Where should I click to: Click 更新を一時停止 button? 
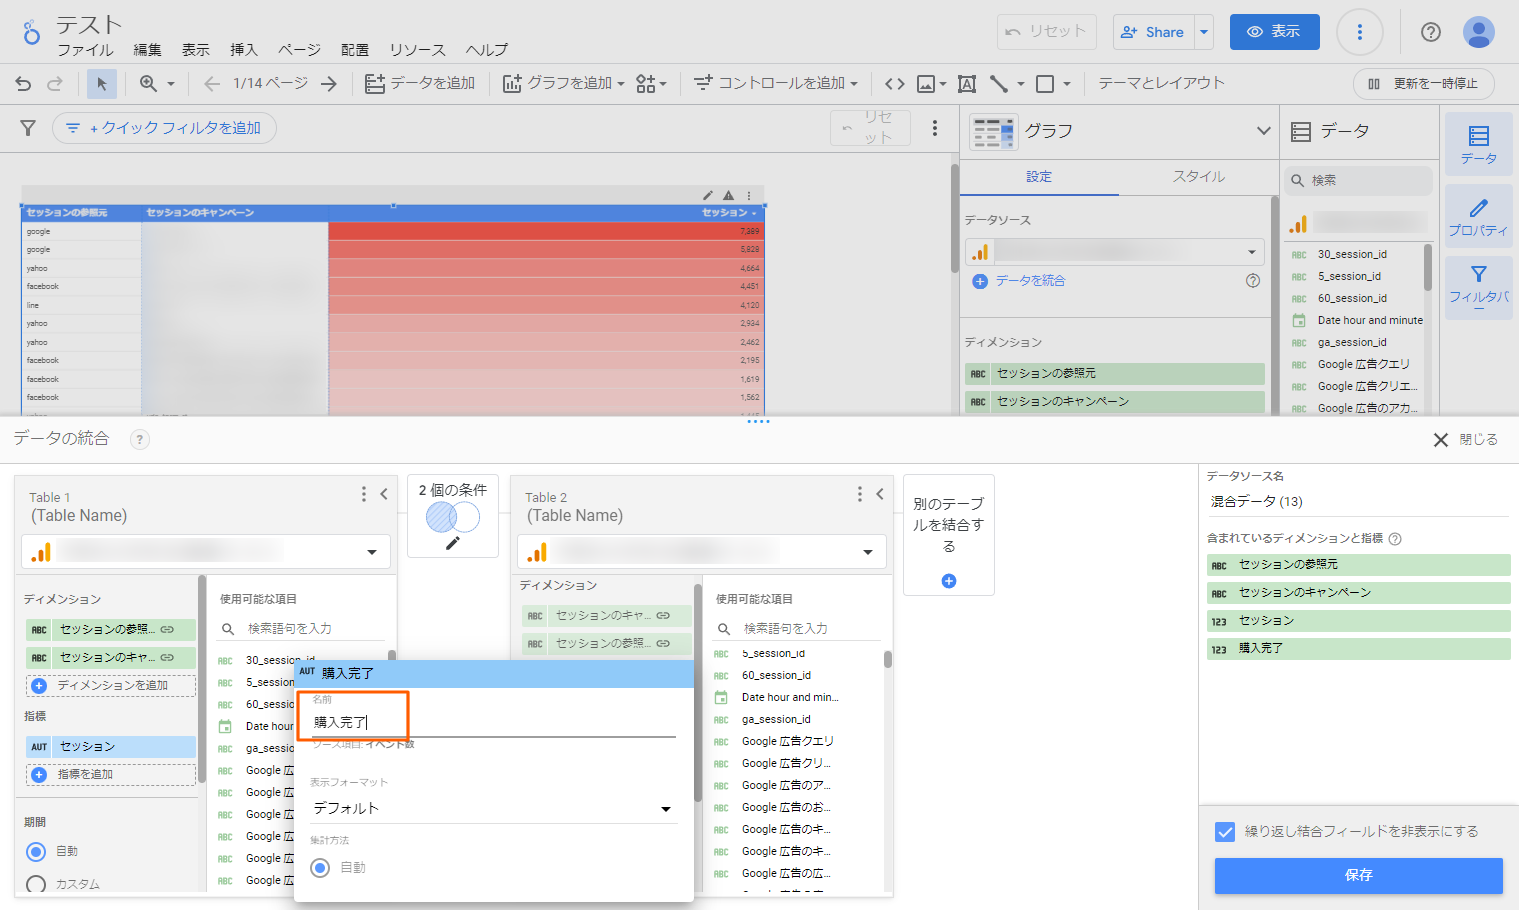1424,84
